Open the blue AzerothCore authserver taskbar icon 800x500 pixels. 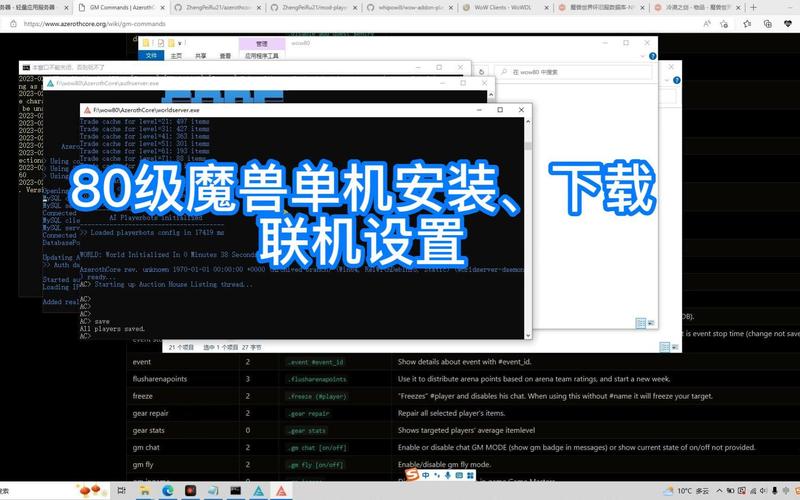coord(259,491)
